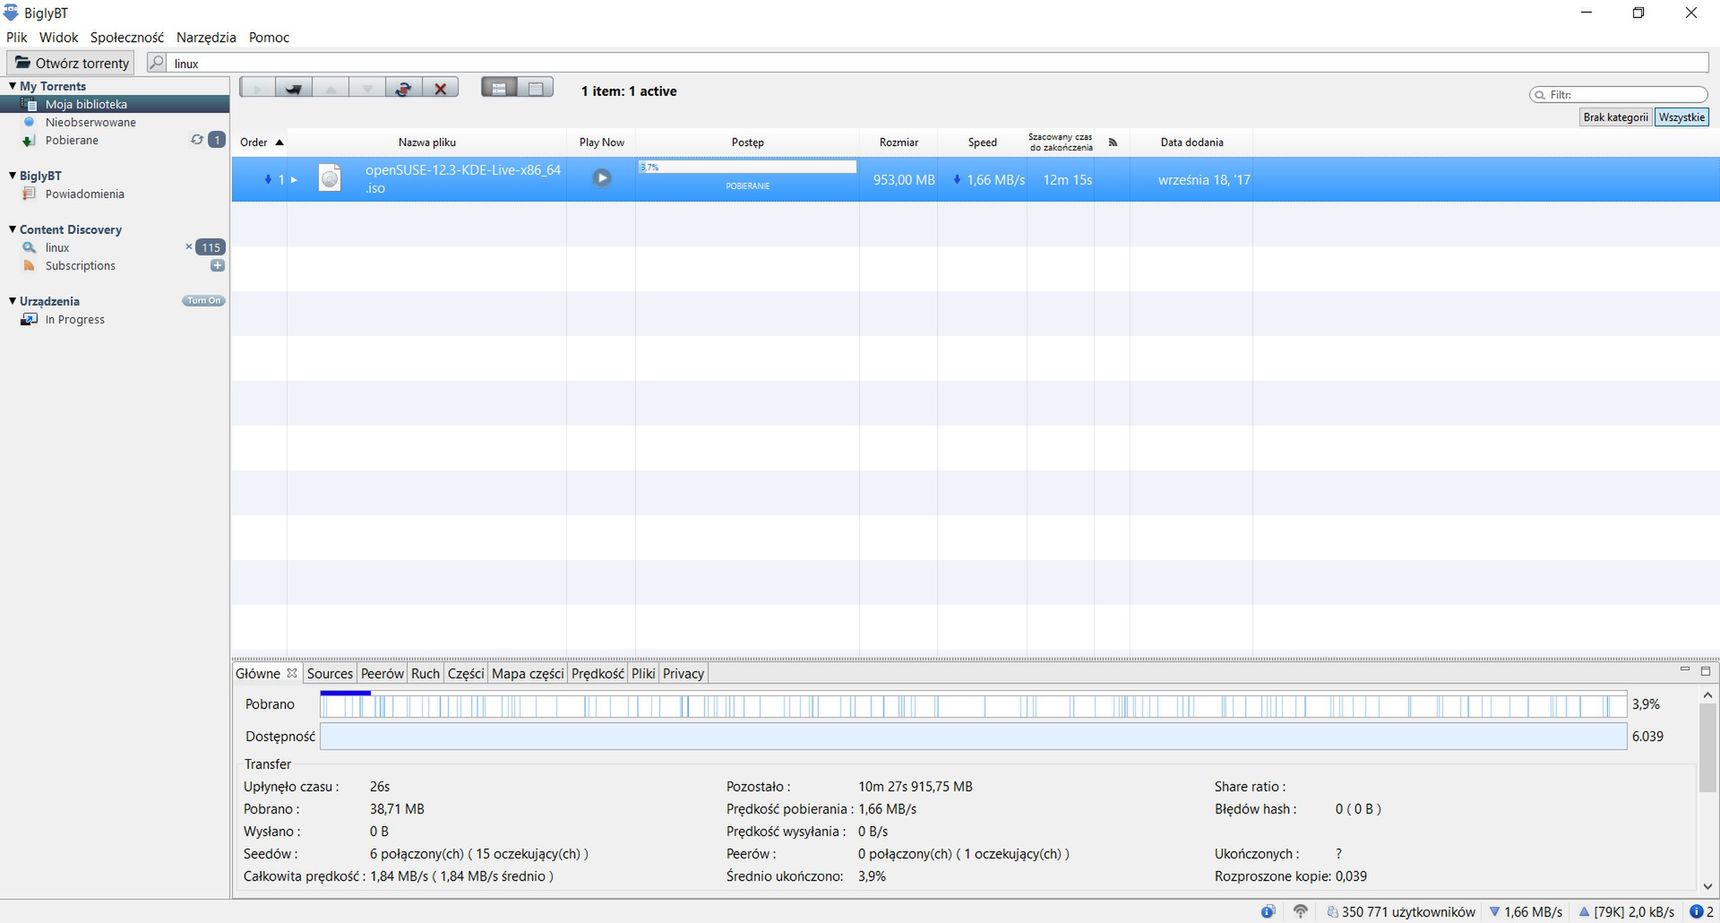Click the Filtr filter box
Screen dimensions: 1720x923
pyautogui.click(x=1619, y=94)
